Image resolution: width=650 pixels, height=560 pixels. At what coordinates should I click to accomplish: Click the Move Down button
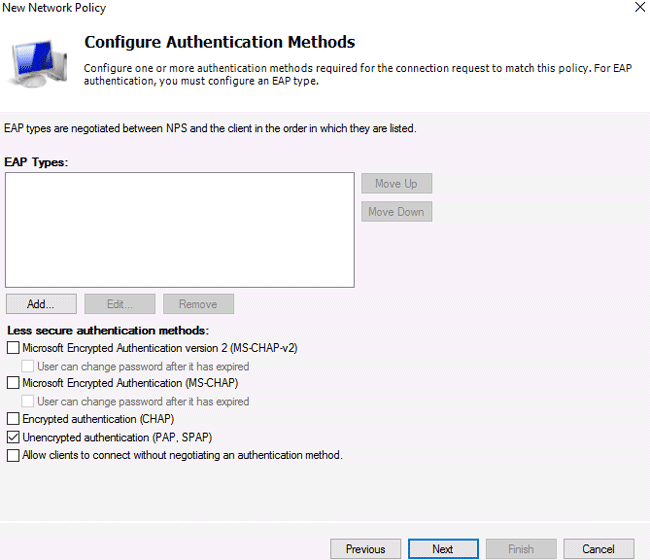click(x=396, y=211)
